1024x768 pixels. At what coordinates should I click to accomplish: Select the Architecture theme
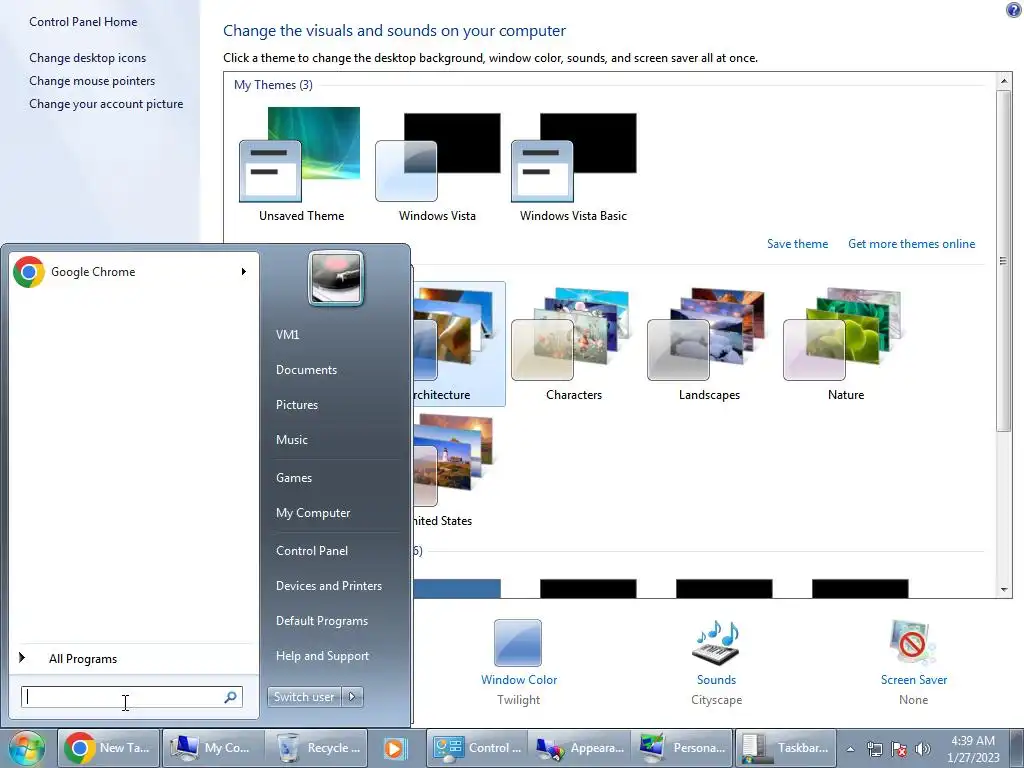[458, 344]
